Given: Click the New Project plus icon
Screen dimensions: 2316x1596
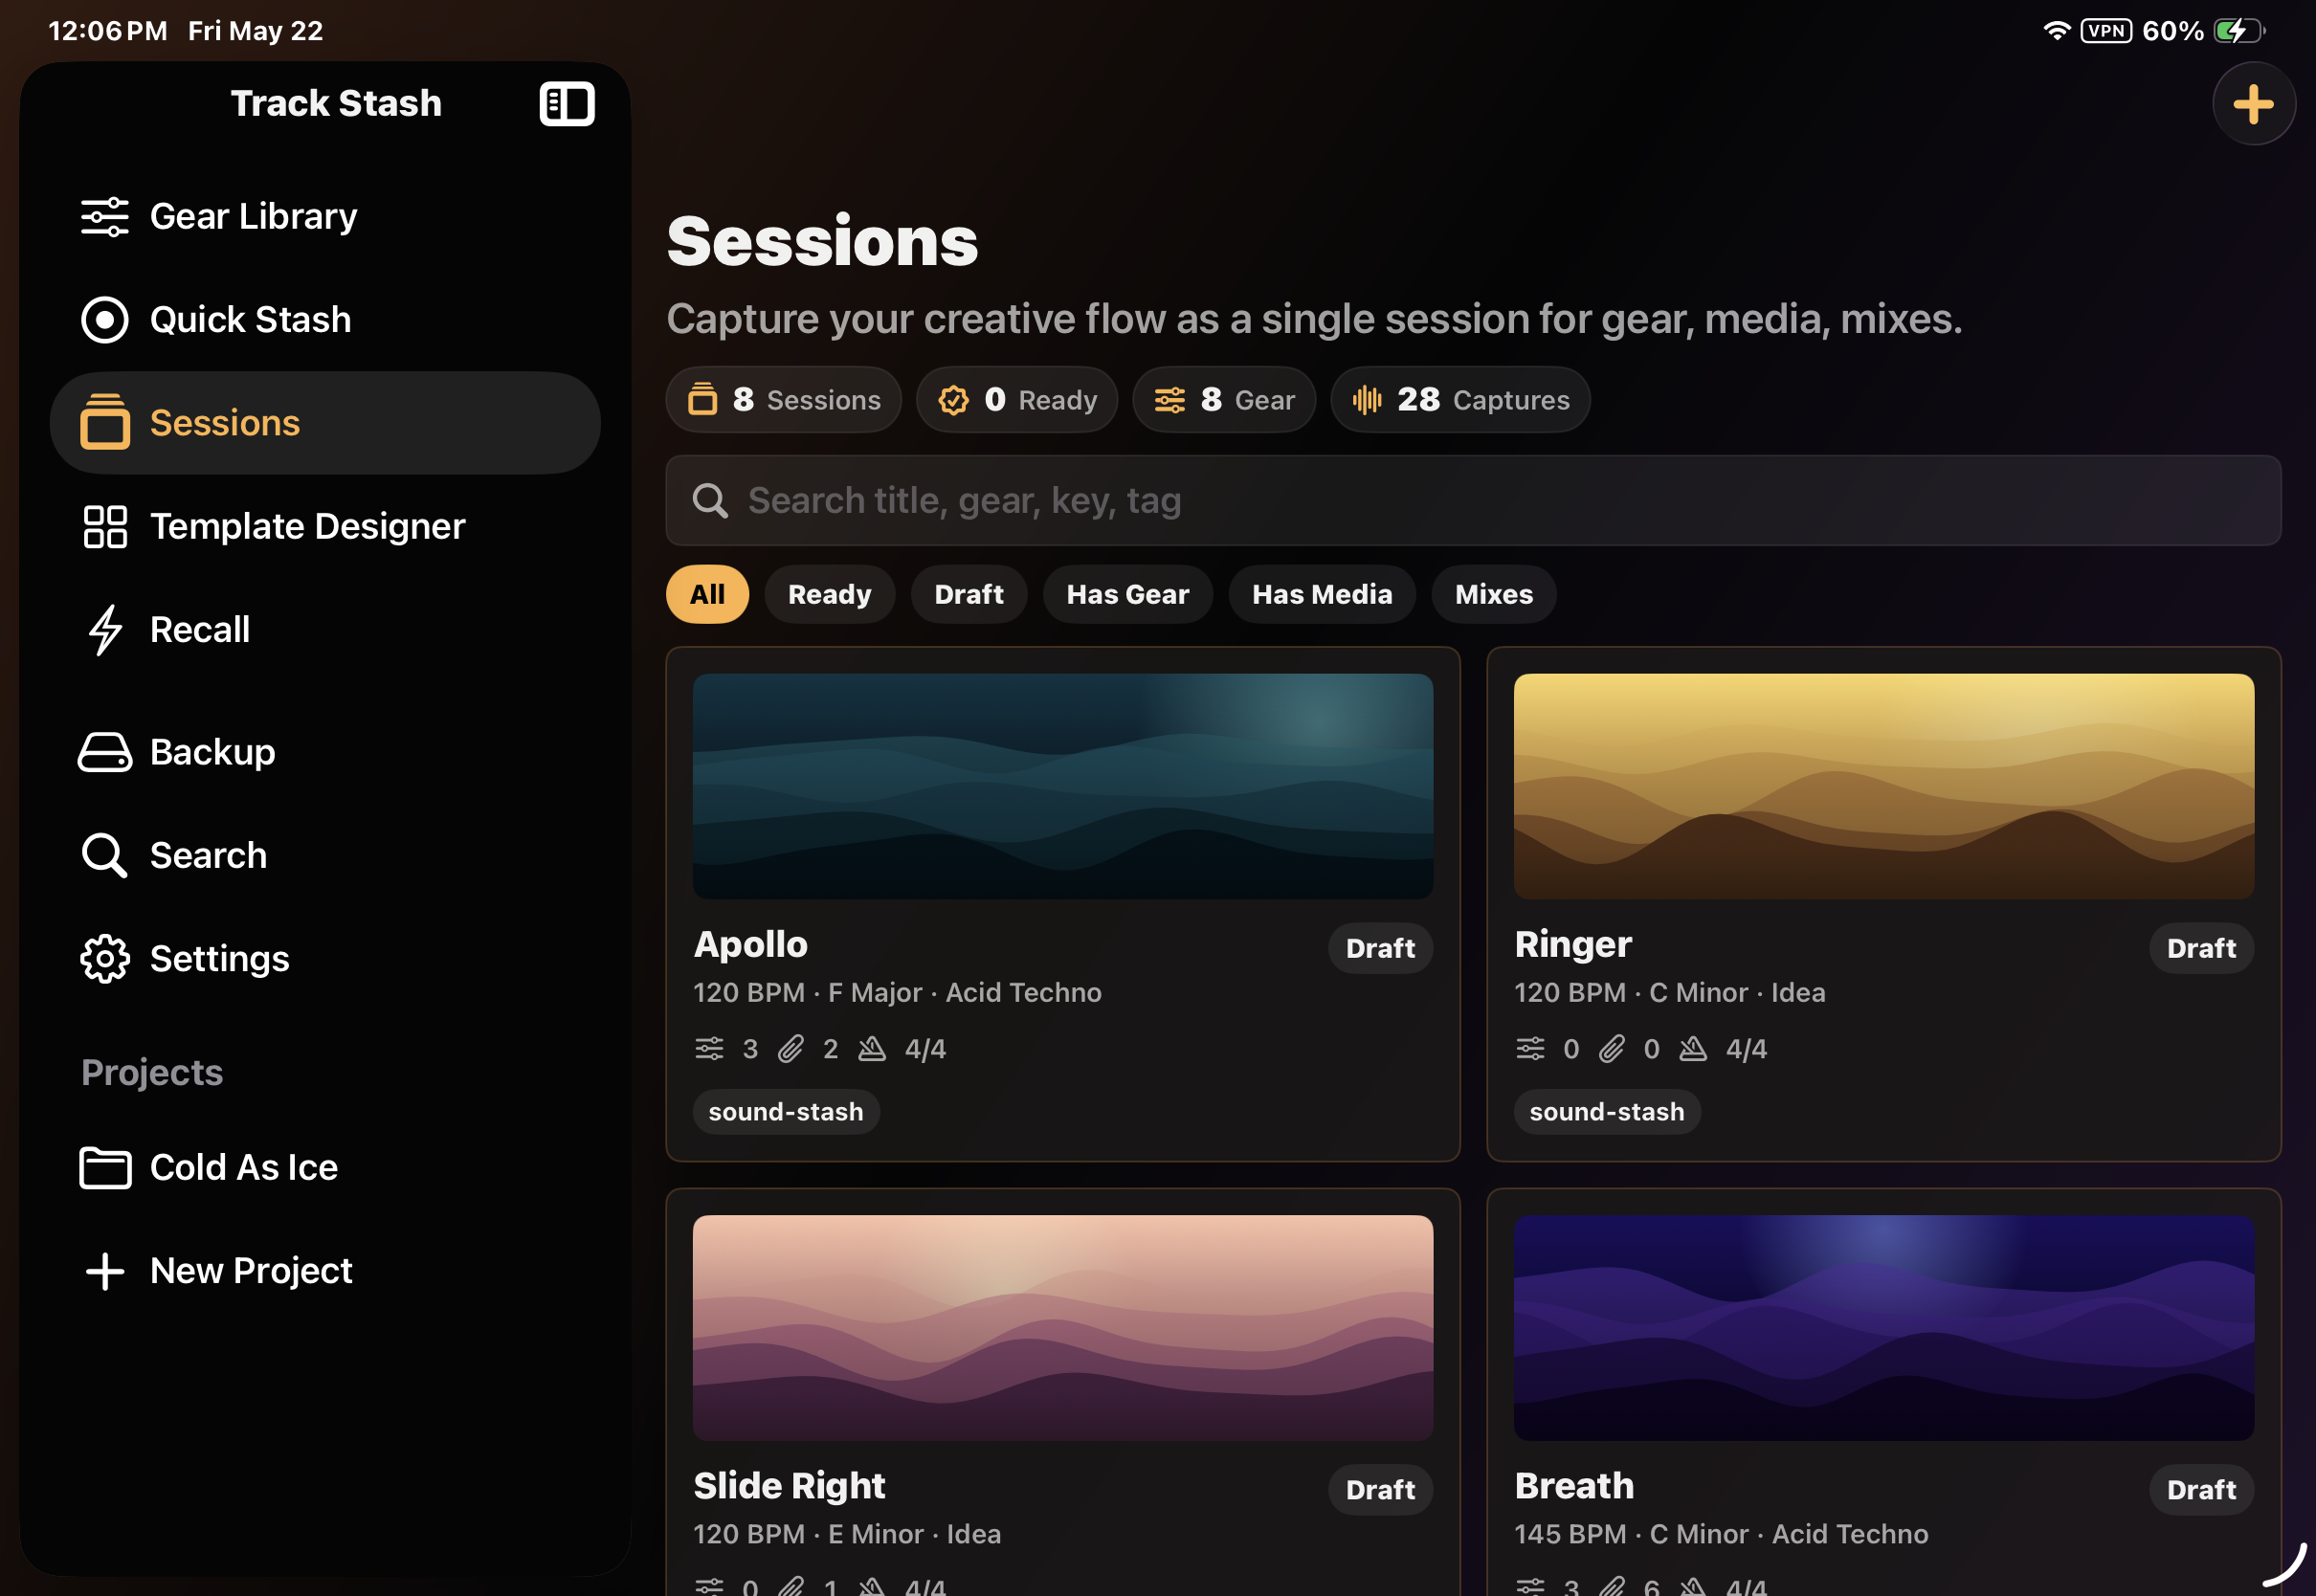Looking at the screenshot, I should pyautogui.click(x=105, y=1272).
